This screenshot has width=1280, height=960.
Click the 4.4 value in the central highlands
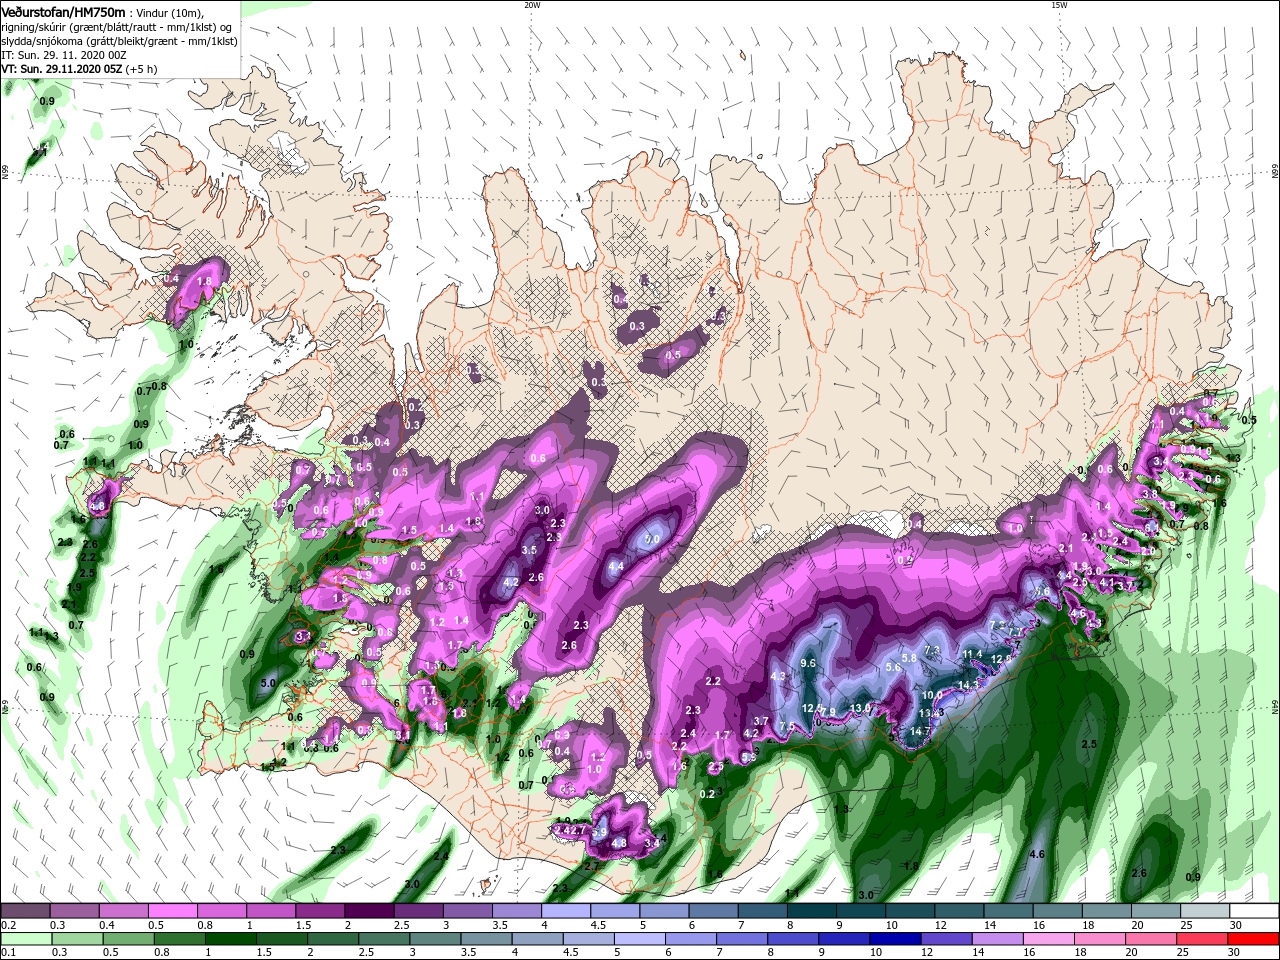616,566
